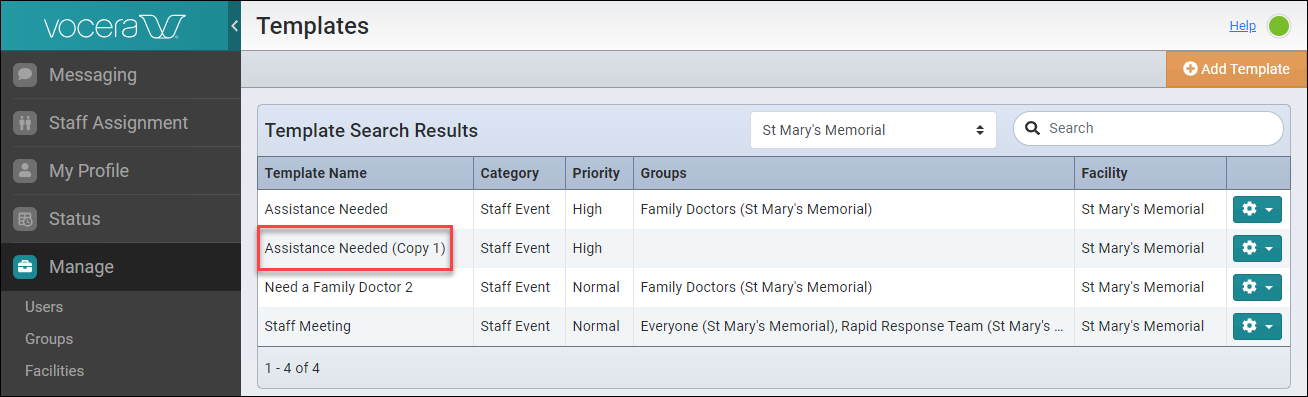The image size is (1308, 397).
Task: Click the magnifier icon in Search box
Action: [1034, 128]
